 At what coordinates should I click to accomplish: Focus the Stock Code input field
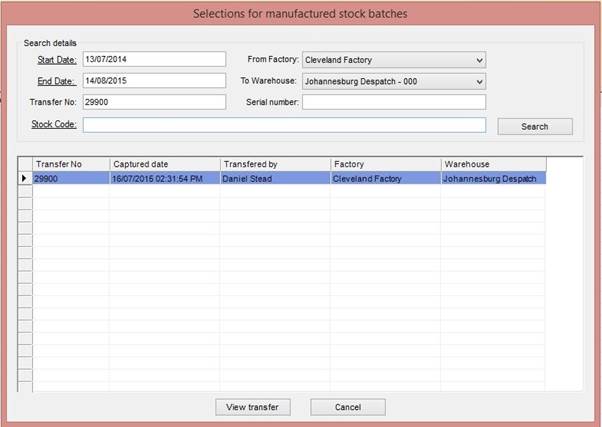click(x=284, y=125)
